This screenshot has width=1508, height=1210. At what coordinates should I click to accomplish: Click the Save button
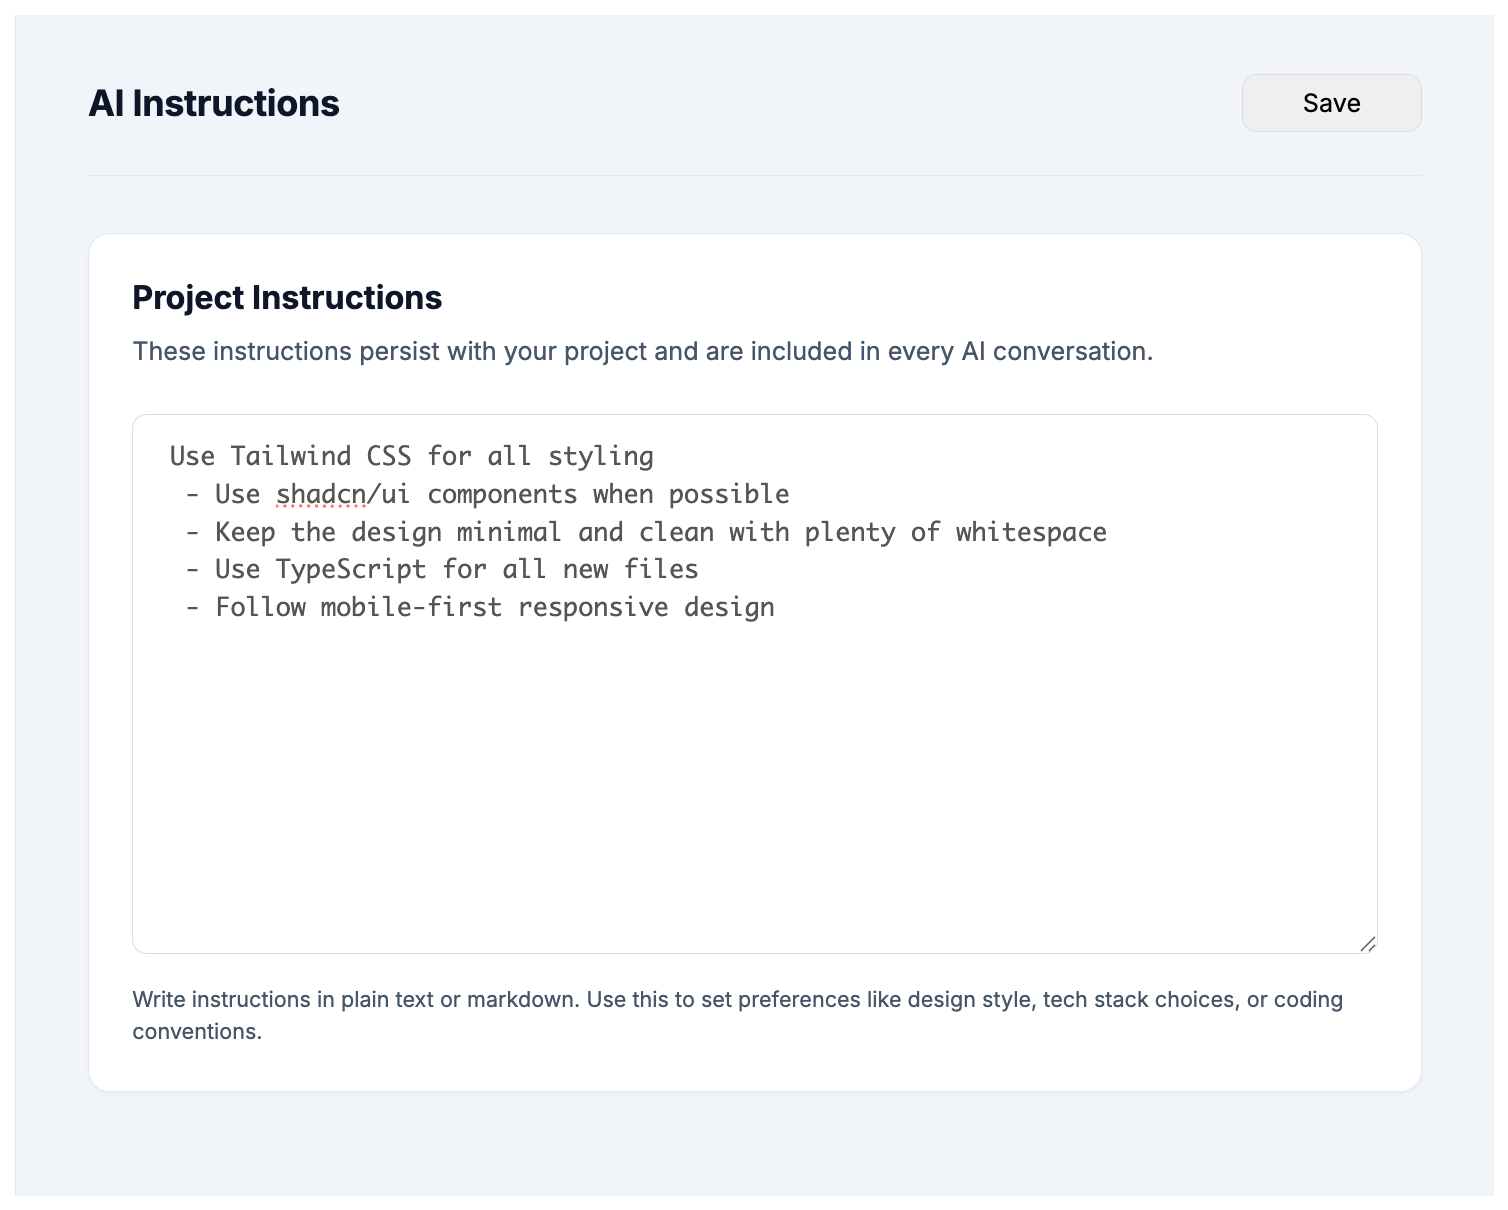tap(1330, 103)
